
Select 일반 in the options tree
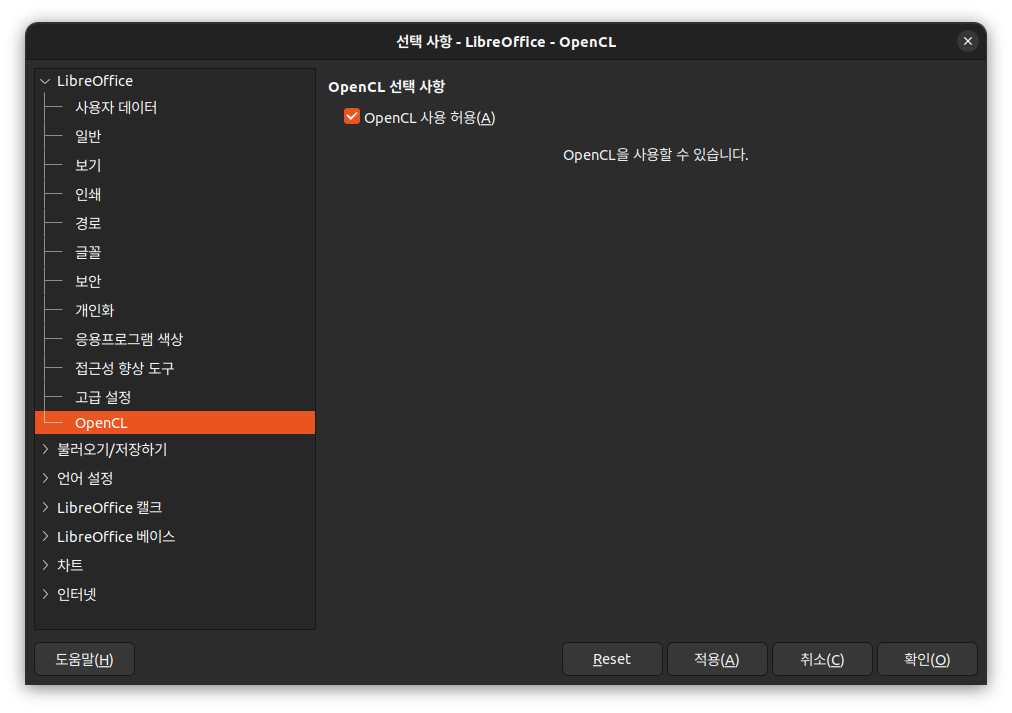[x=88, y=137]
